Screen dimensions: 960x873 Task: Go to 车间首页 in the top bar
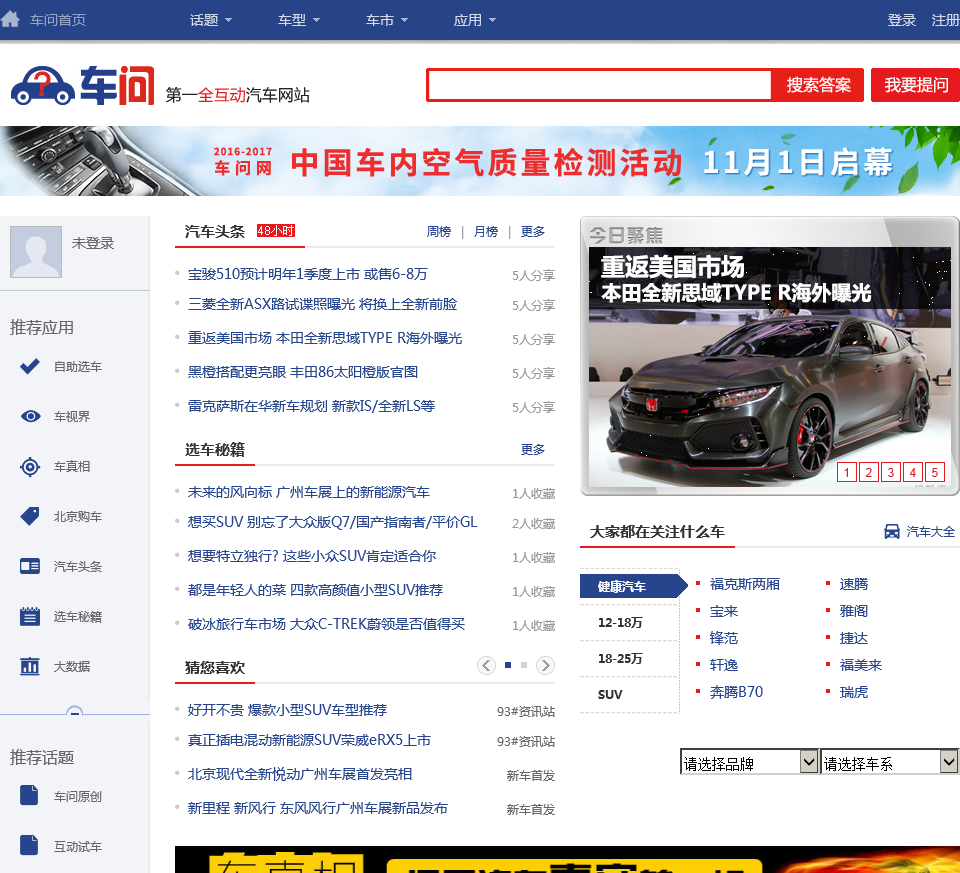pos(58,20)
